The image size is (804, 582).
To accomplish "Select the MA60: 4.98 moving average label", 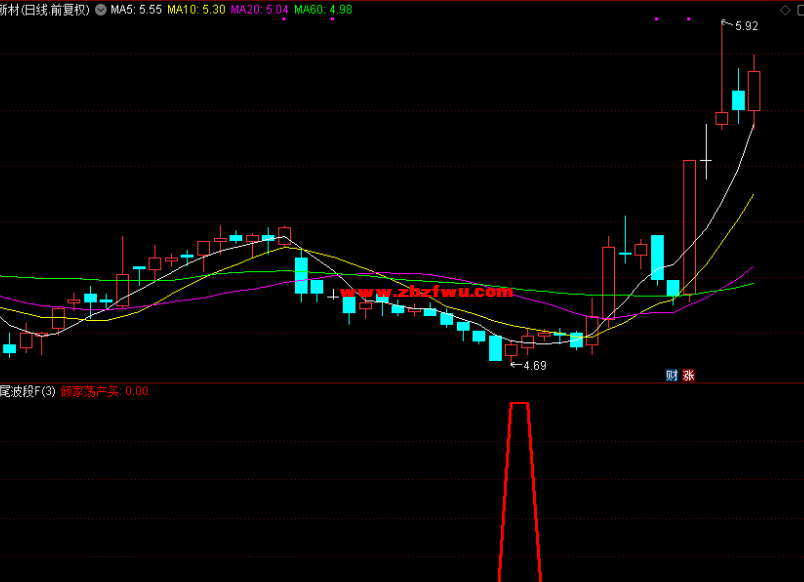I will (x=323, y=9).
